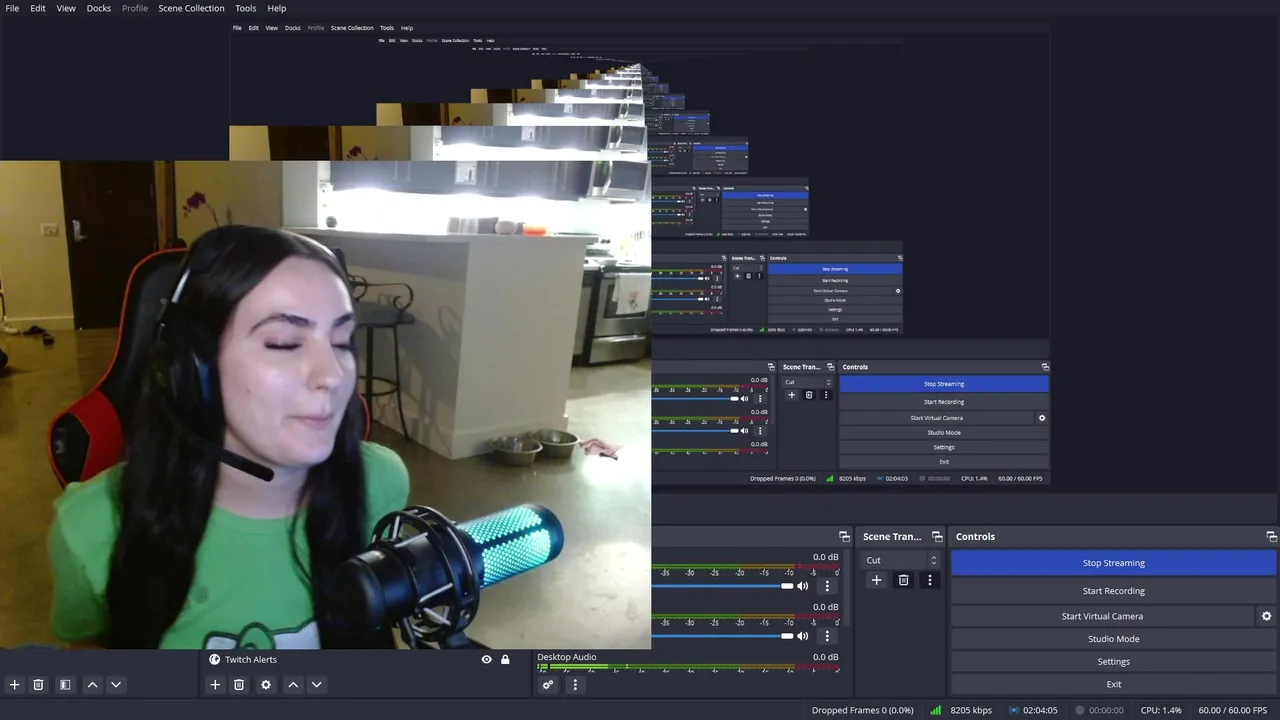
Task: Start the Virtual Camera
Action: [x=1102, y=616]
